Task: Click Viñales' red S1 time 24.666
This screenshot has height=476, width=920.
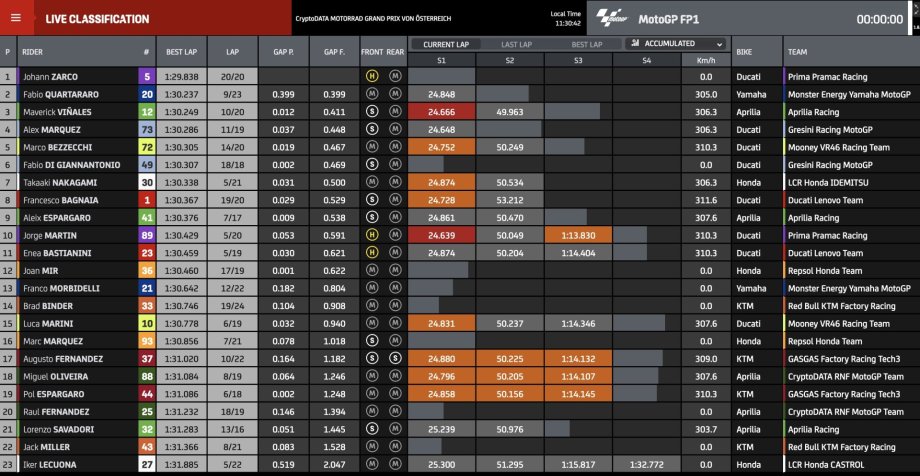Action: (441, 112)
